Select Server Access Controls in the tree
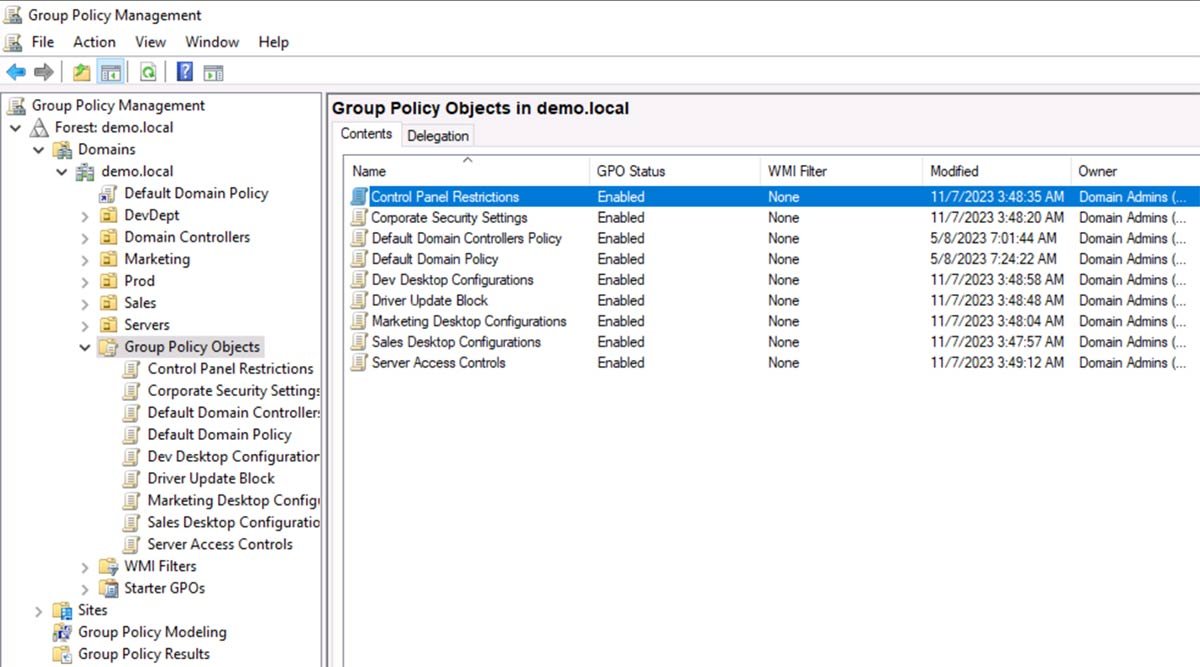1200x667 pixels. (x=220, y=544)
